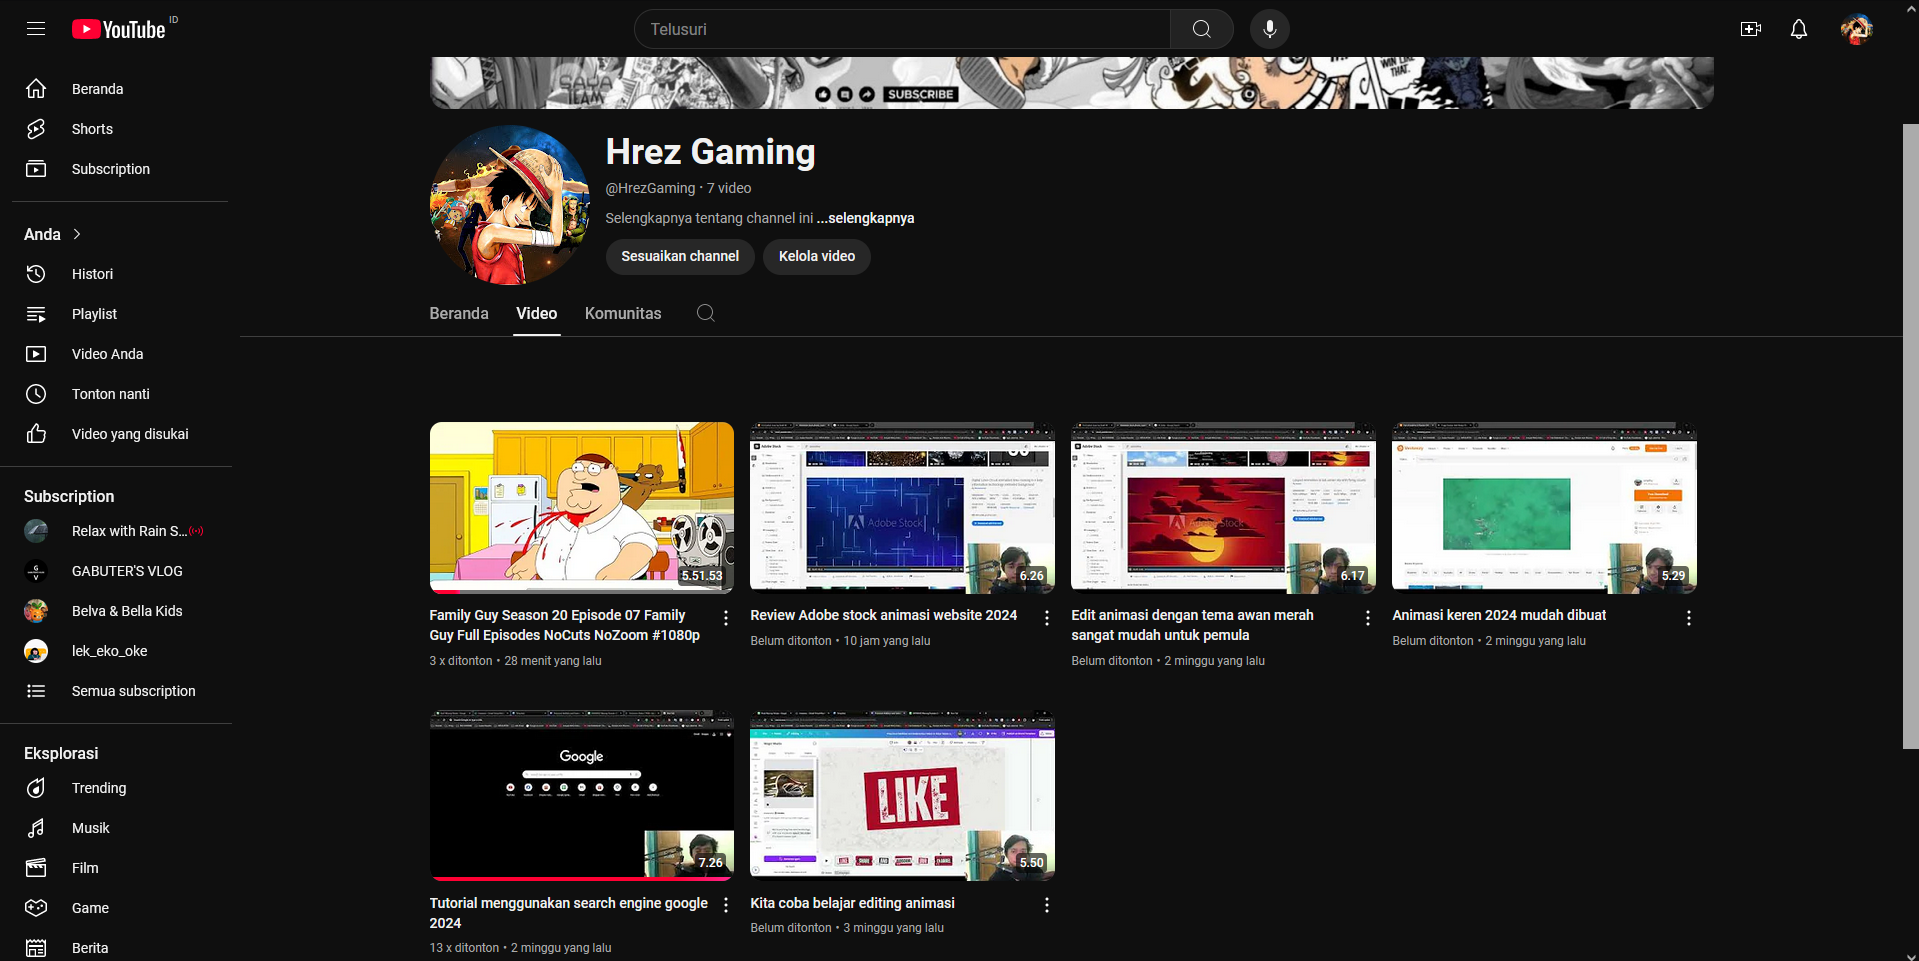Image resolution: width=1919 pixels, height=961 pixels.
Task: Open Tutorial menggunakan search engine google title
Action: [x=569, y=913]
